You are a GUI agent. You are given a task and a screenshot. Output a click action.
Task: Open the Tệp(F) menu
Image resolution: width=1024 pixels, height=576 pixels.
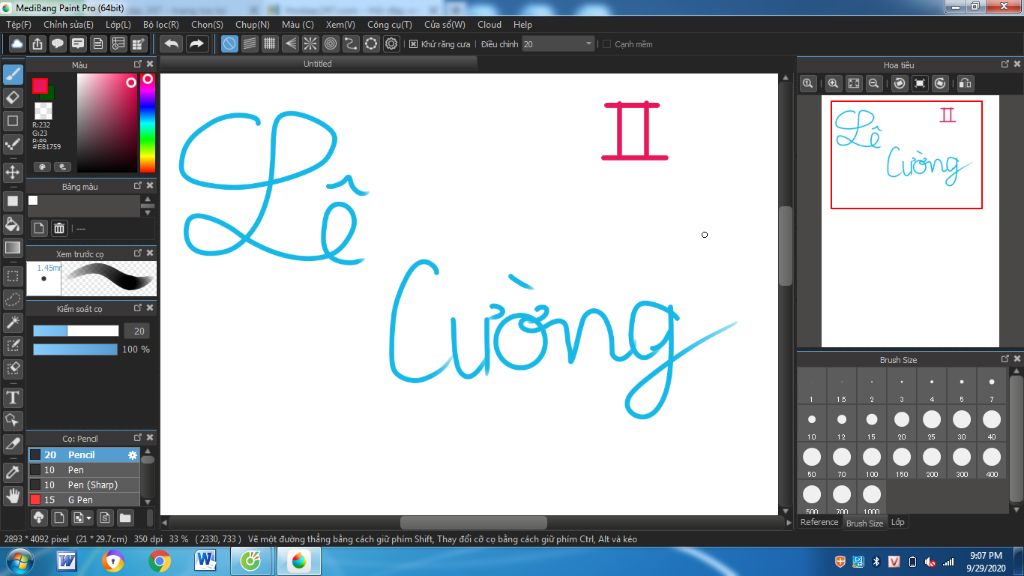(x=18, y=24)
